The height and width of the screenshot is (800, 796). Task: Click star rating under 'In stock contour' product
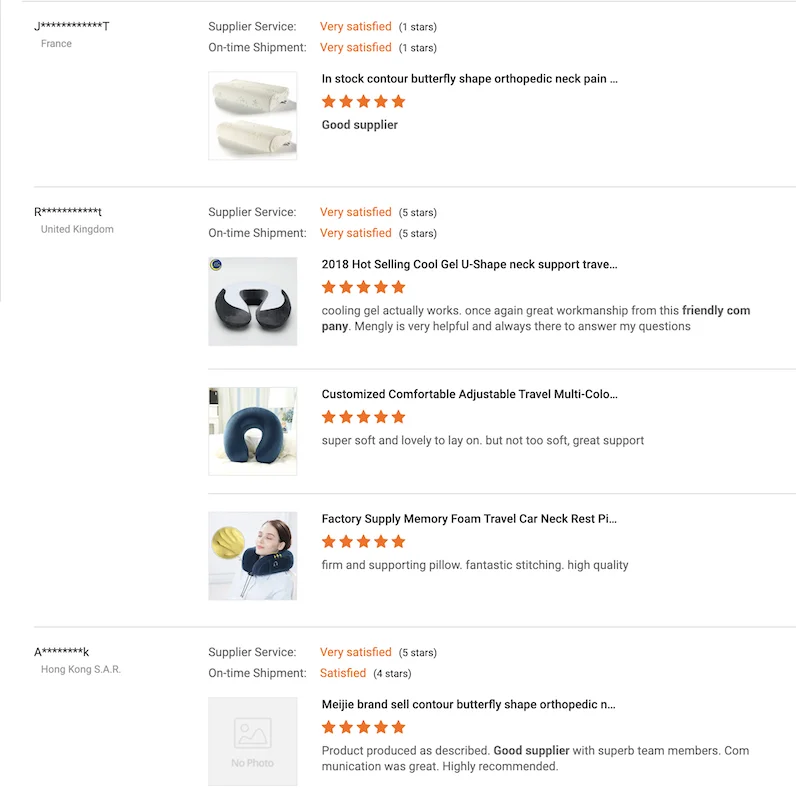click(363, 102)
